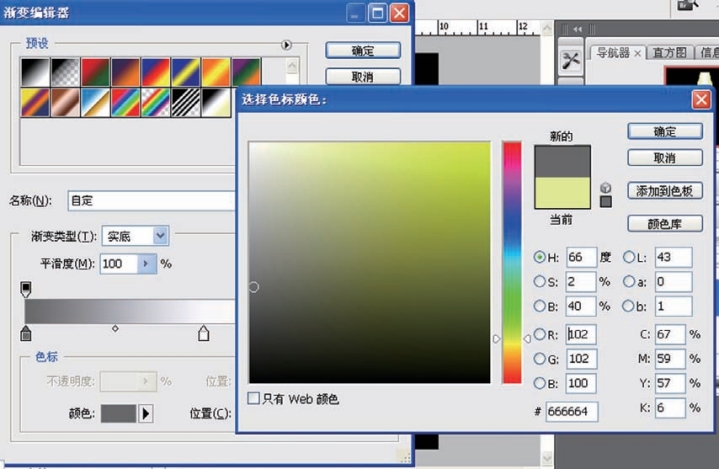Select the foreground-to-transparent checkered preset
This screenshot has height=469, width=719.
pyautogui.click(x=66, y=72)
